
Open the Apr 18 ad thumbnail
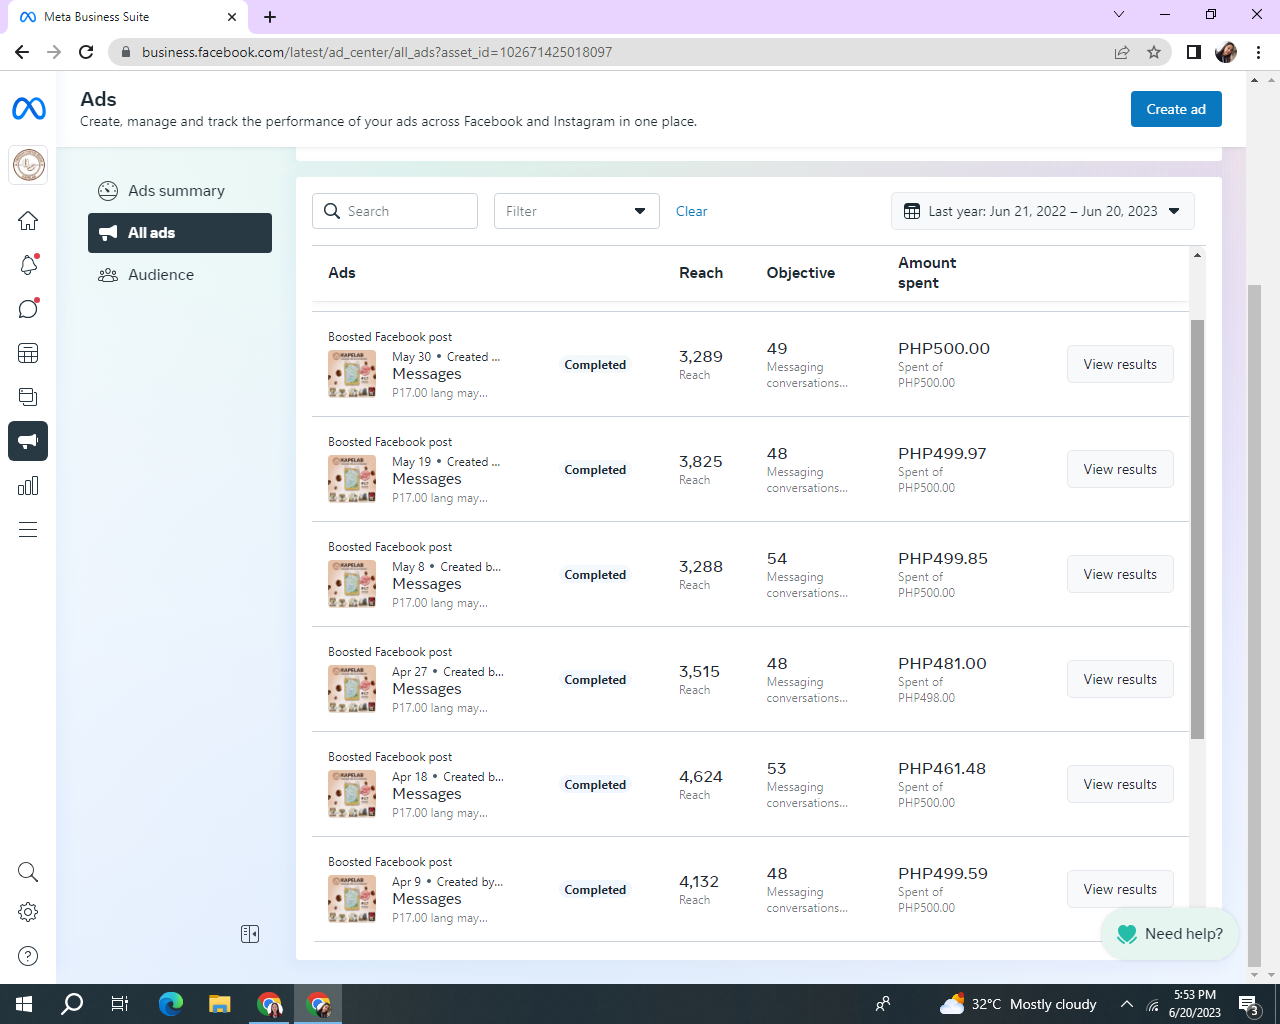(352, 794)
